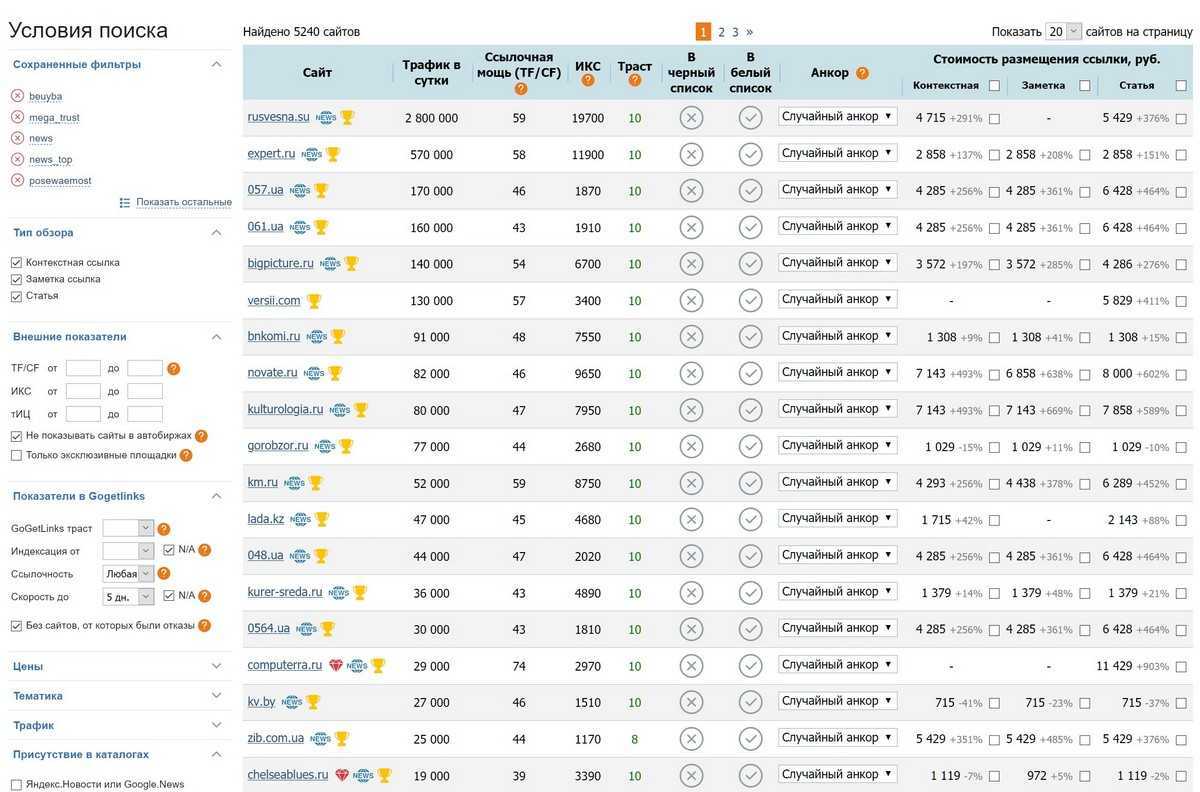This screenshot has width=1200, height=792.
Task: Click trophy icon beside versii.com
Action: 314,301
